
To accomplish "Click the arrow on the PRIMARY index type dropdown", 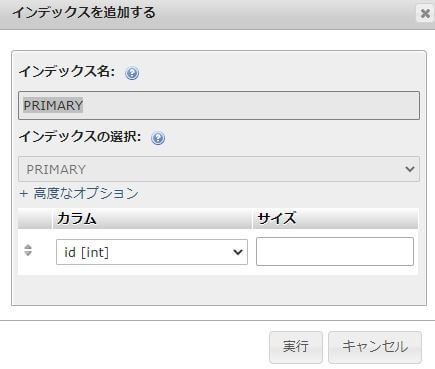I will coord(410,169).
